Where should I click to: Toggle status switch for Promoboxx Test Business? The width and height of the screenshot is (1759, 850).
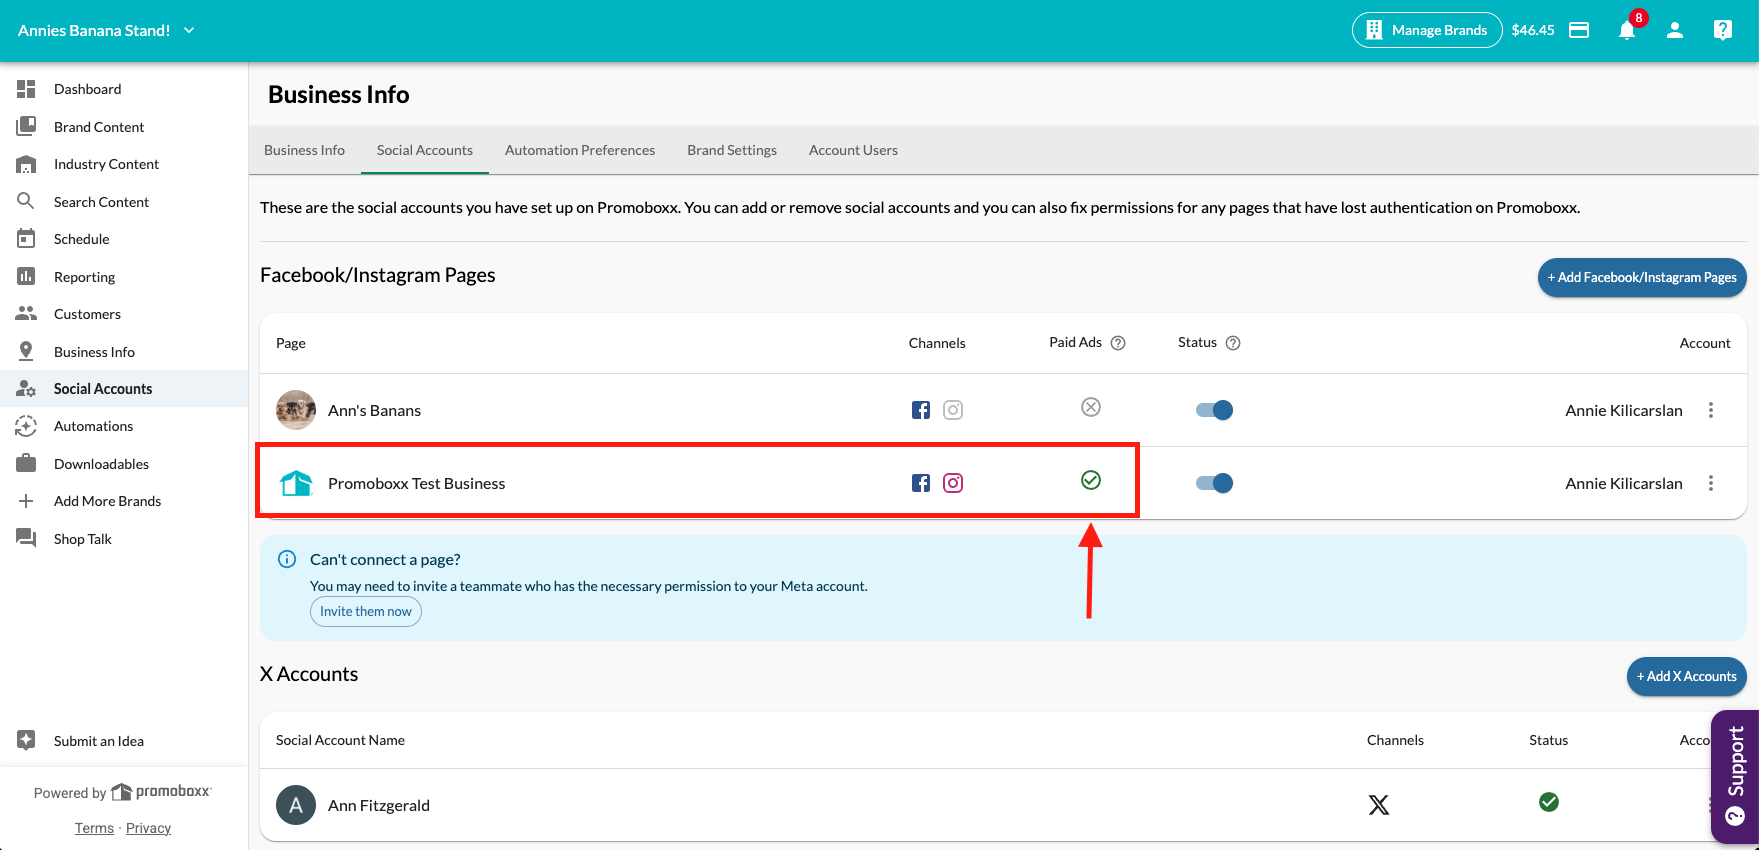1214,483
